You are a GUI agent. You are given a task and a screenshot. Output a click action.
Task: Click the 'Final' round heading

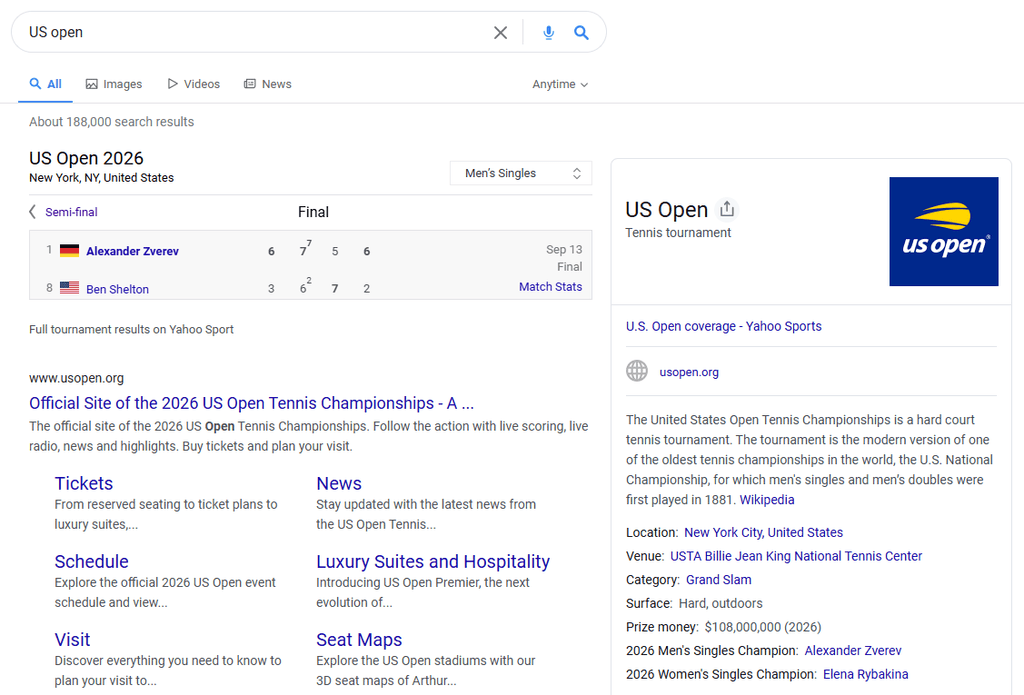313,212
